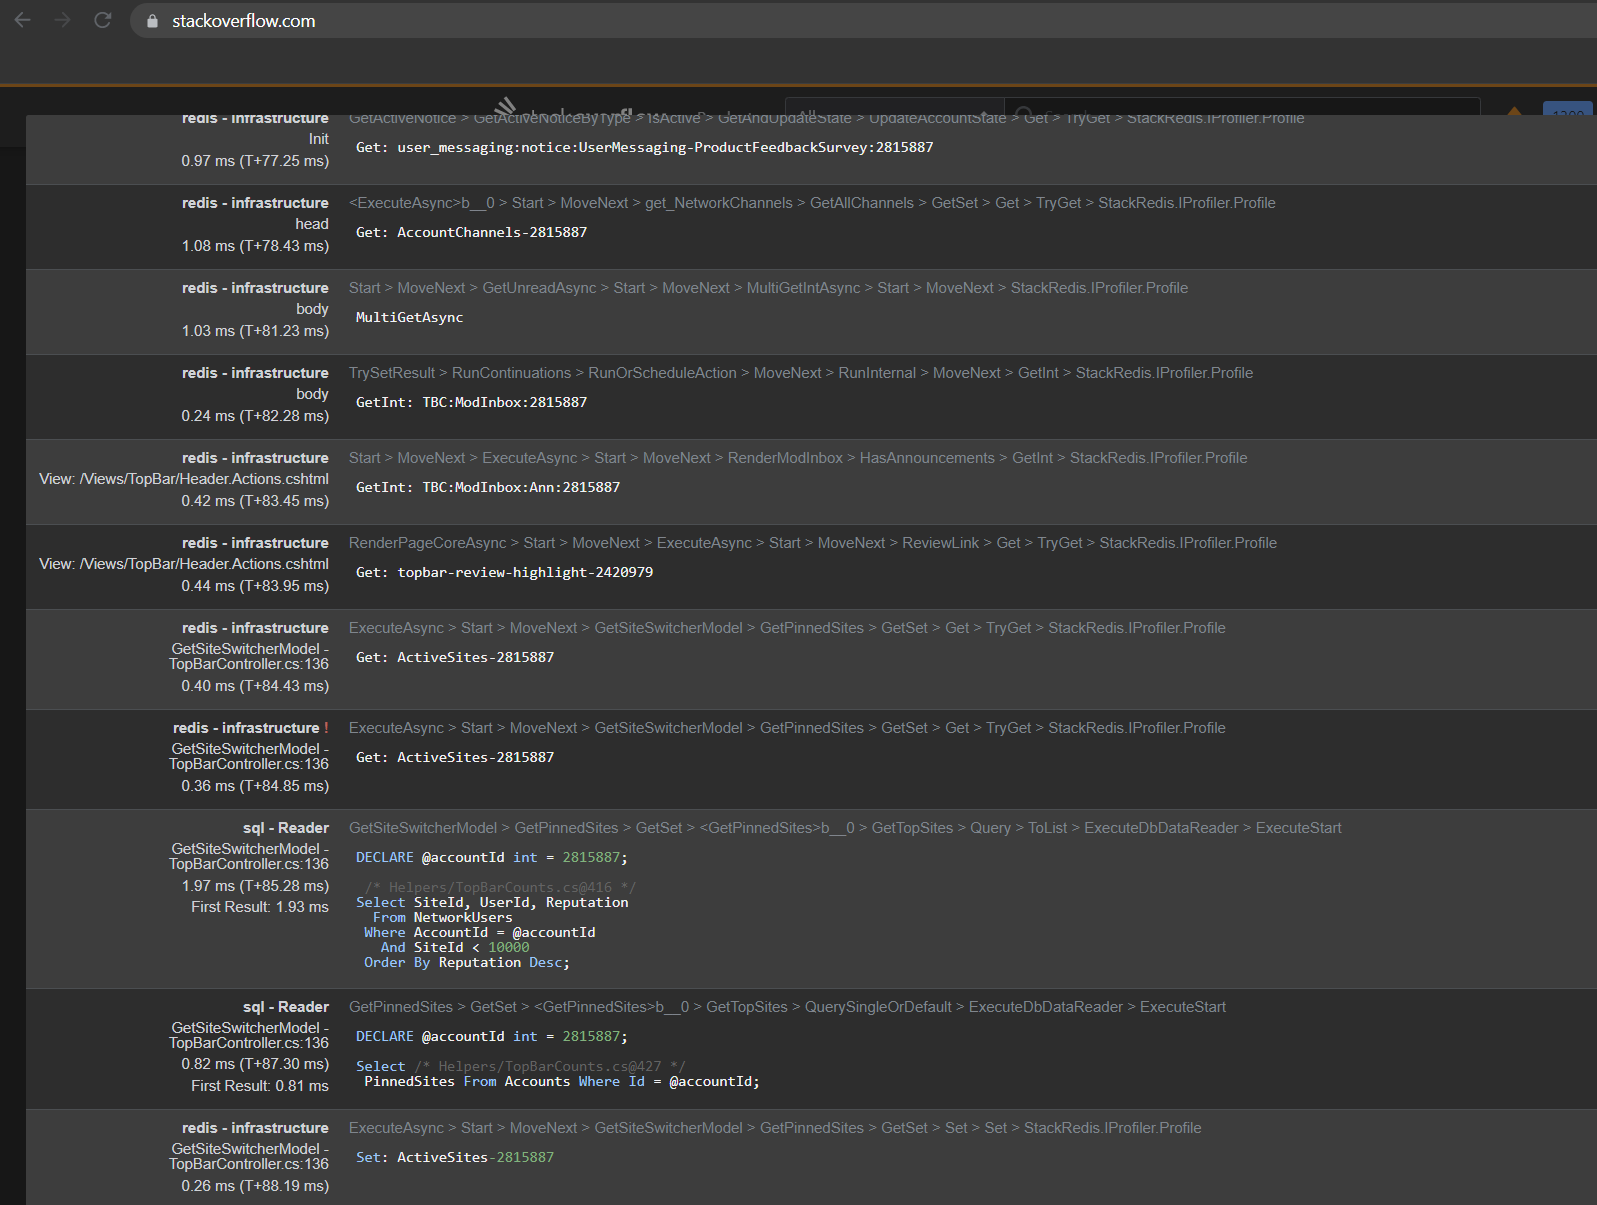Select the ProductFeedbackSurvey Get command text
Viewport: 1597px width, 1205px height.
(x=645, y=147)
